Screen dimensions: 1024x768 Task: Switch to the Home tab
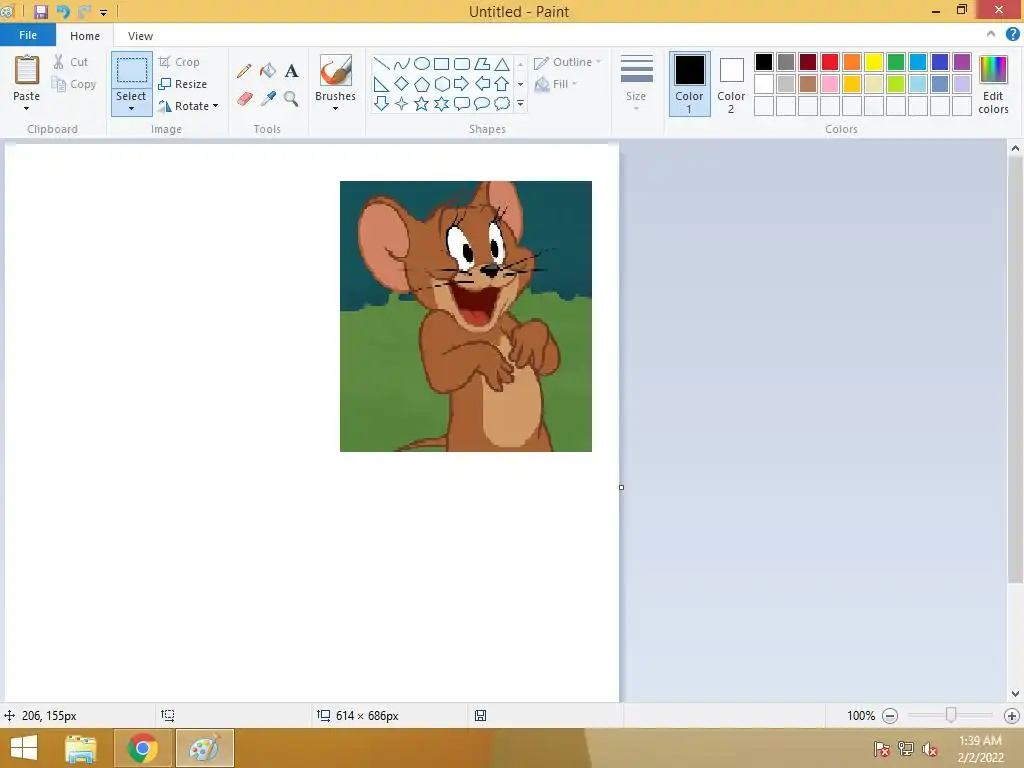85,36
